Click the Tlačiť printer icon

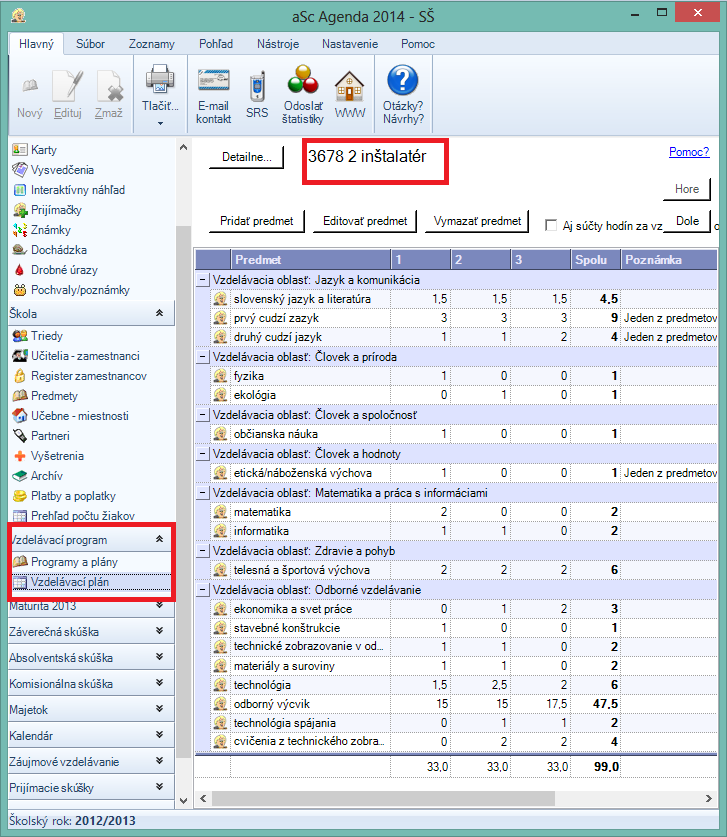coord(160,80)
